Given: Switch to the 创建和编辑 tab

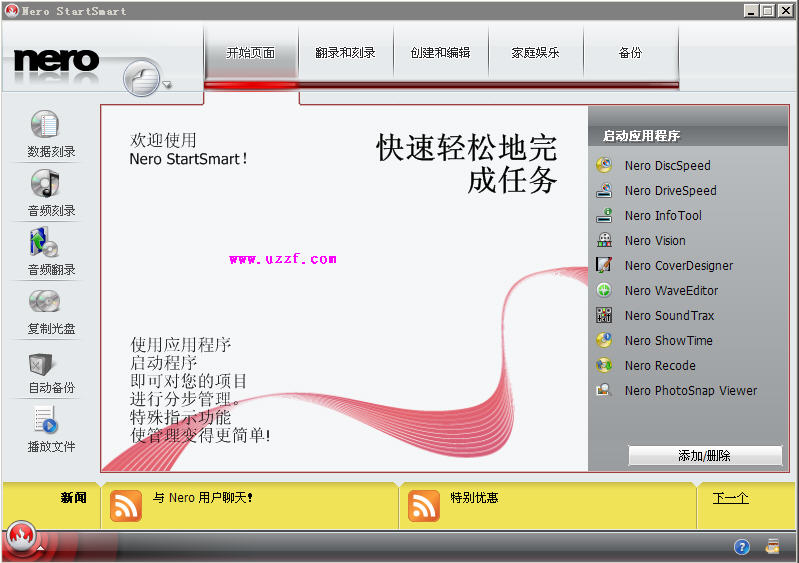Looking at the screenshot, I should pyautogui.click(x=441, y=53).
